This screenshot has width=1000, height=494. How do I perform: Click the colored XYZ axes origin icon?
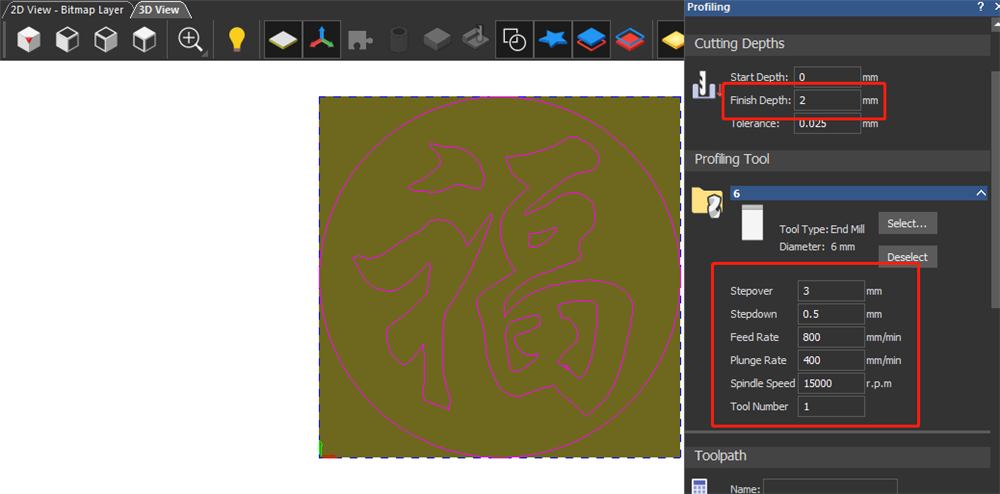point(321,40)
